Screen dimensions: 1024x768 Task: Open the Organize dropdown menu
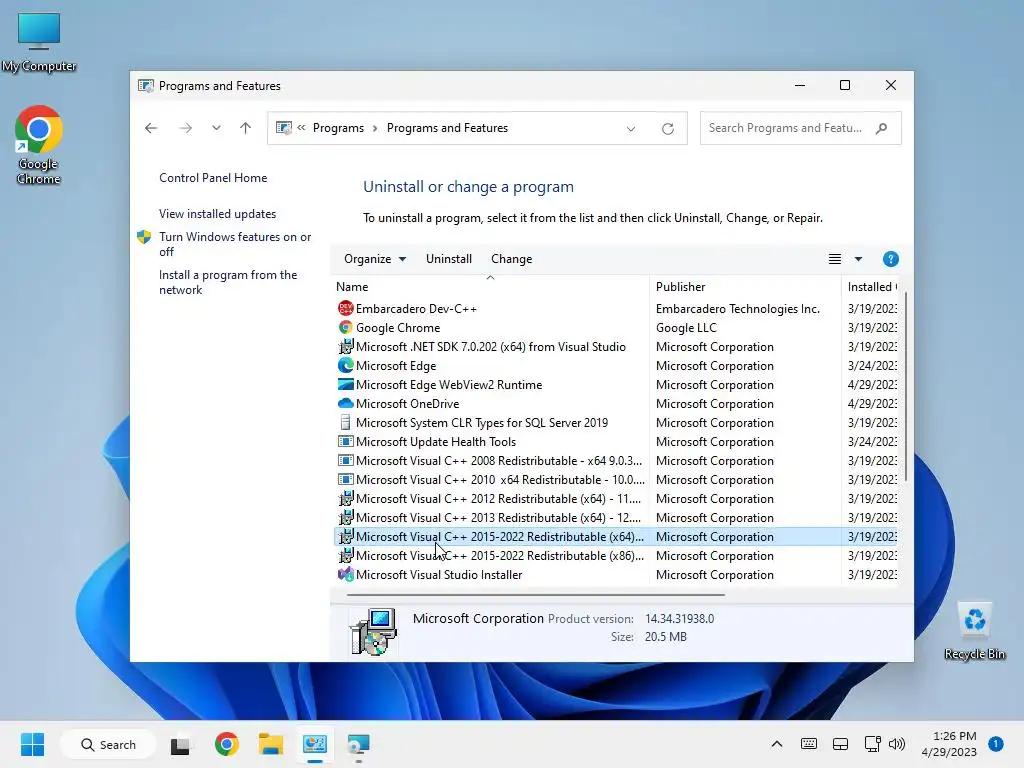point(375,259)
